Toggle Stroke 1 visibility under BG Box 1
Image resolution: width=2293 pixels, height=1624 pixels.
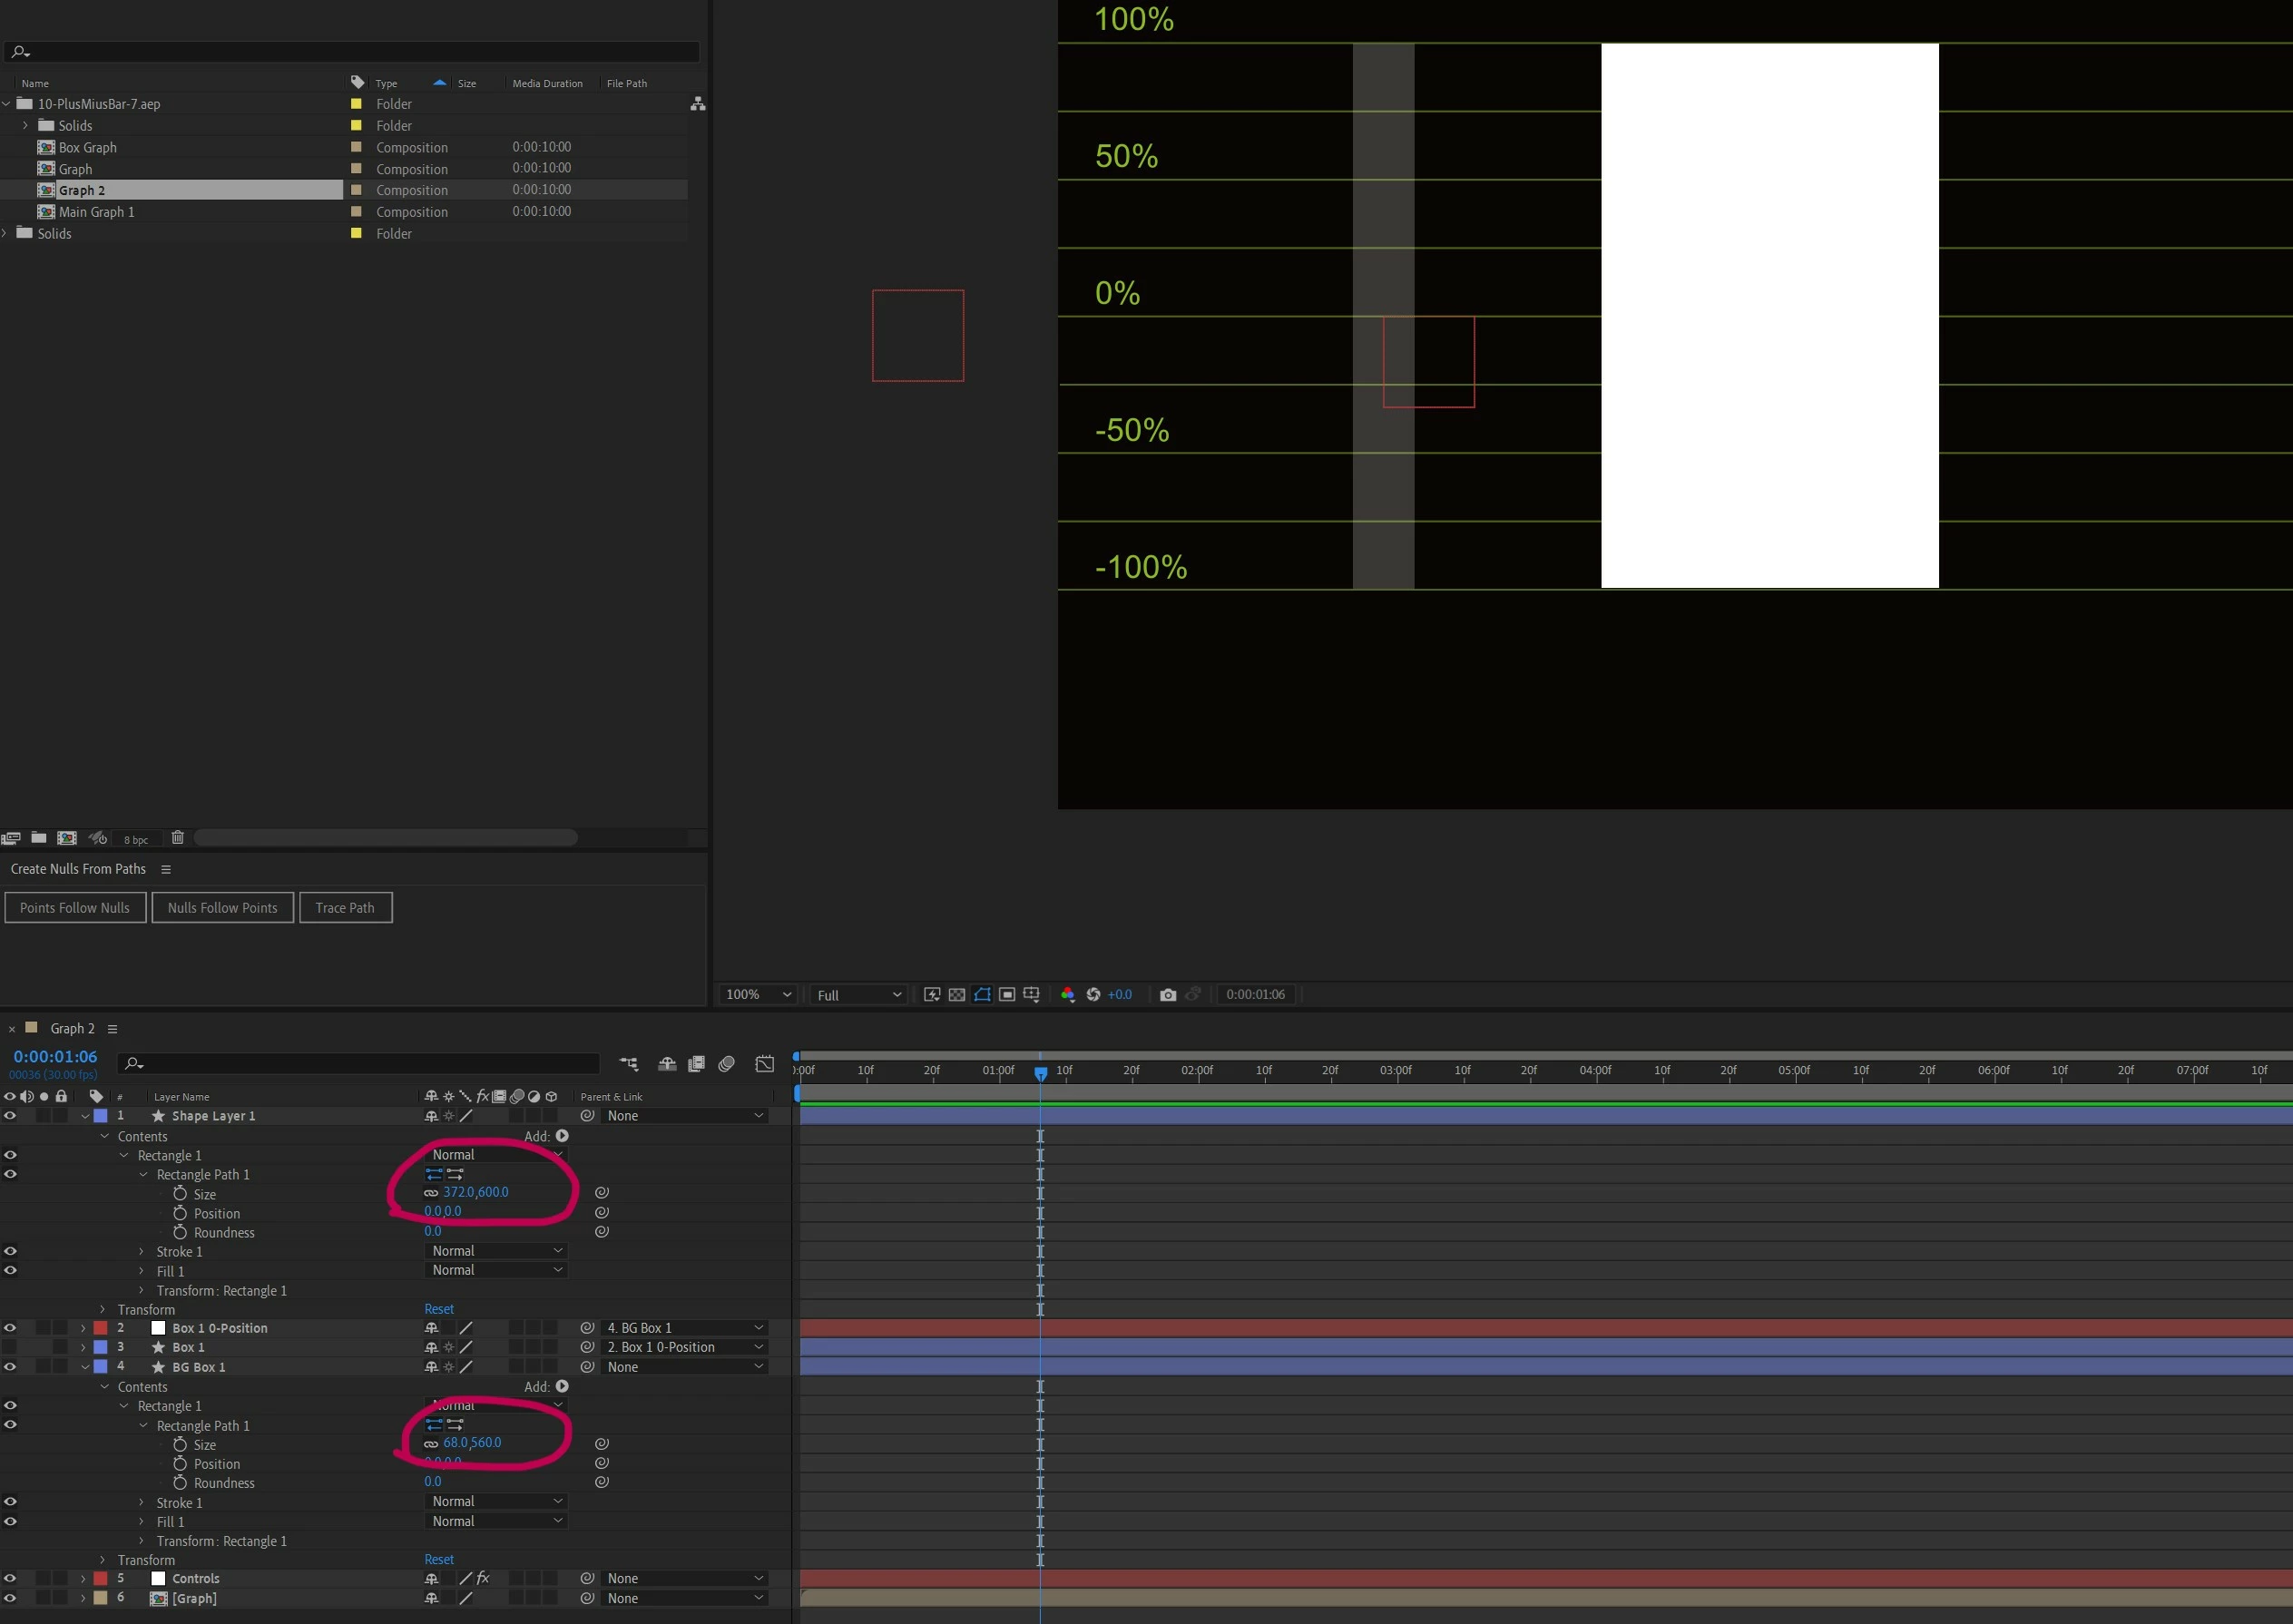10,1502
